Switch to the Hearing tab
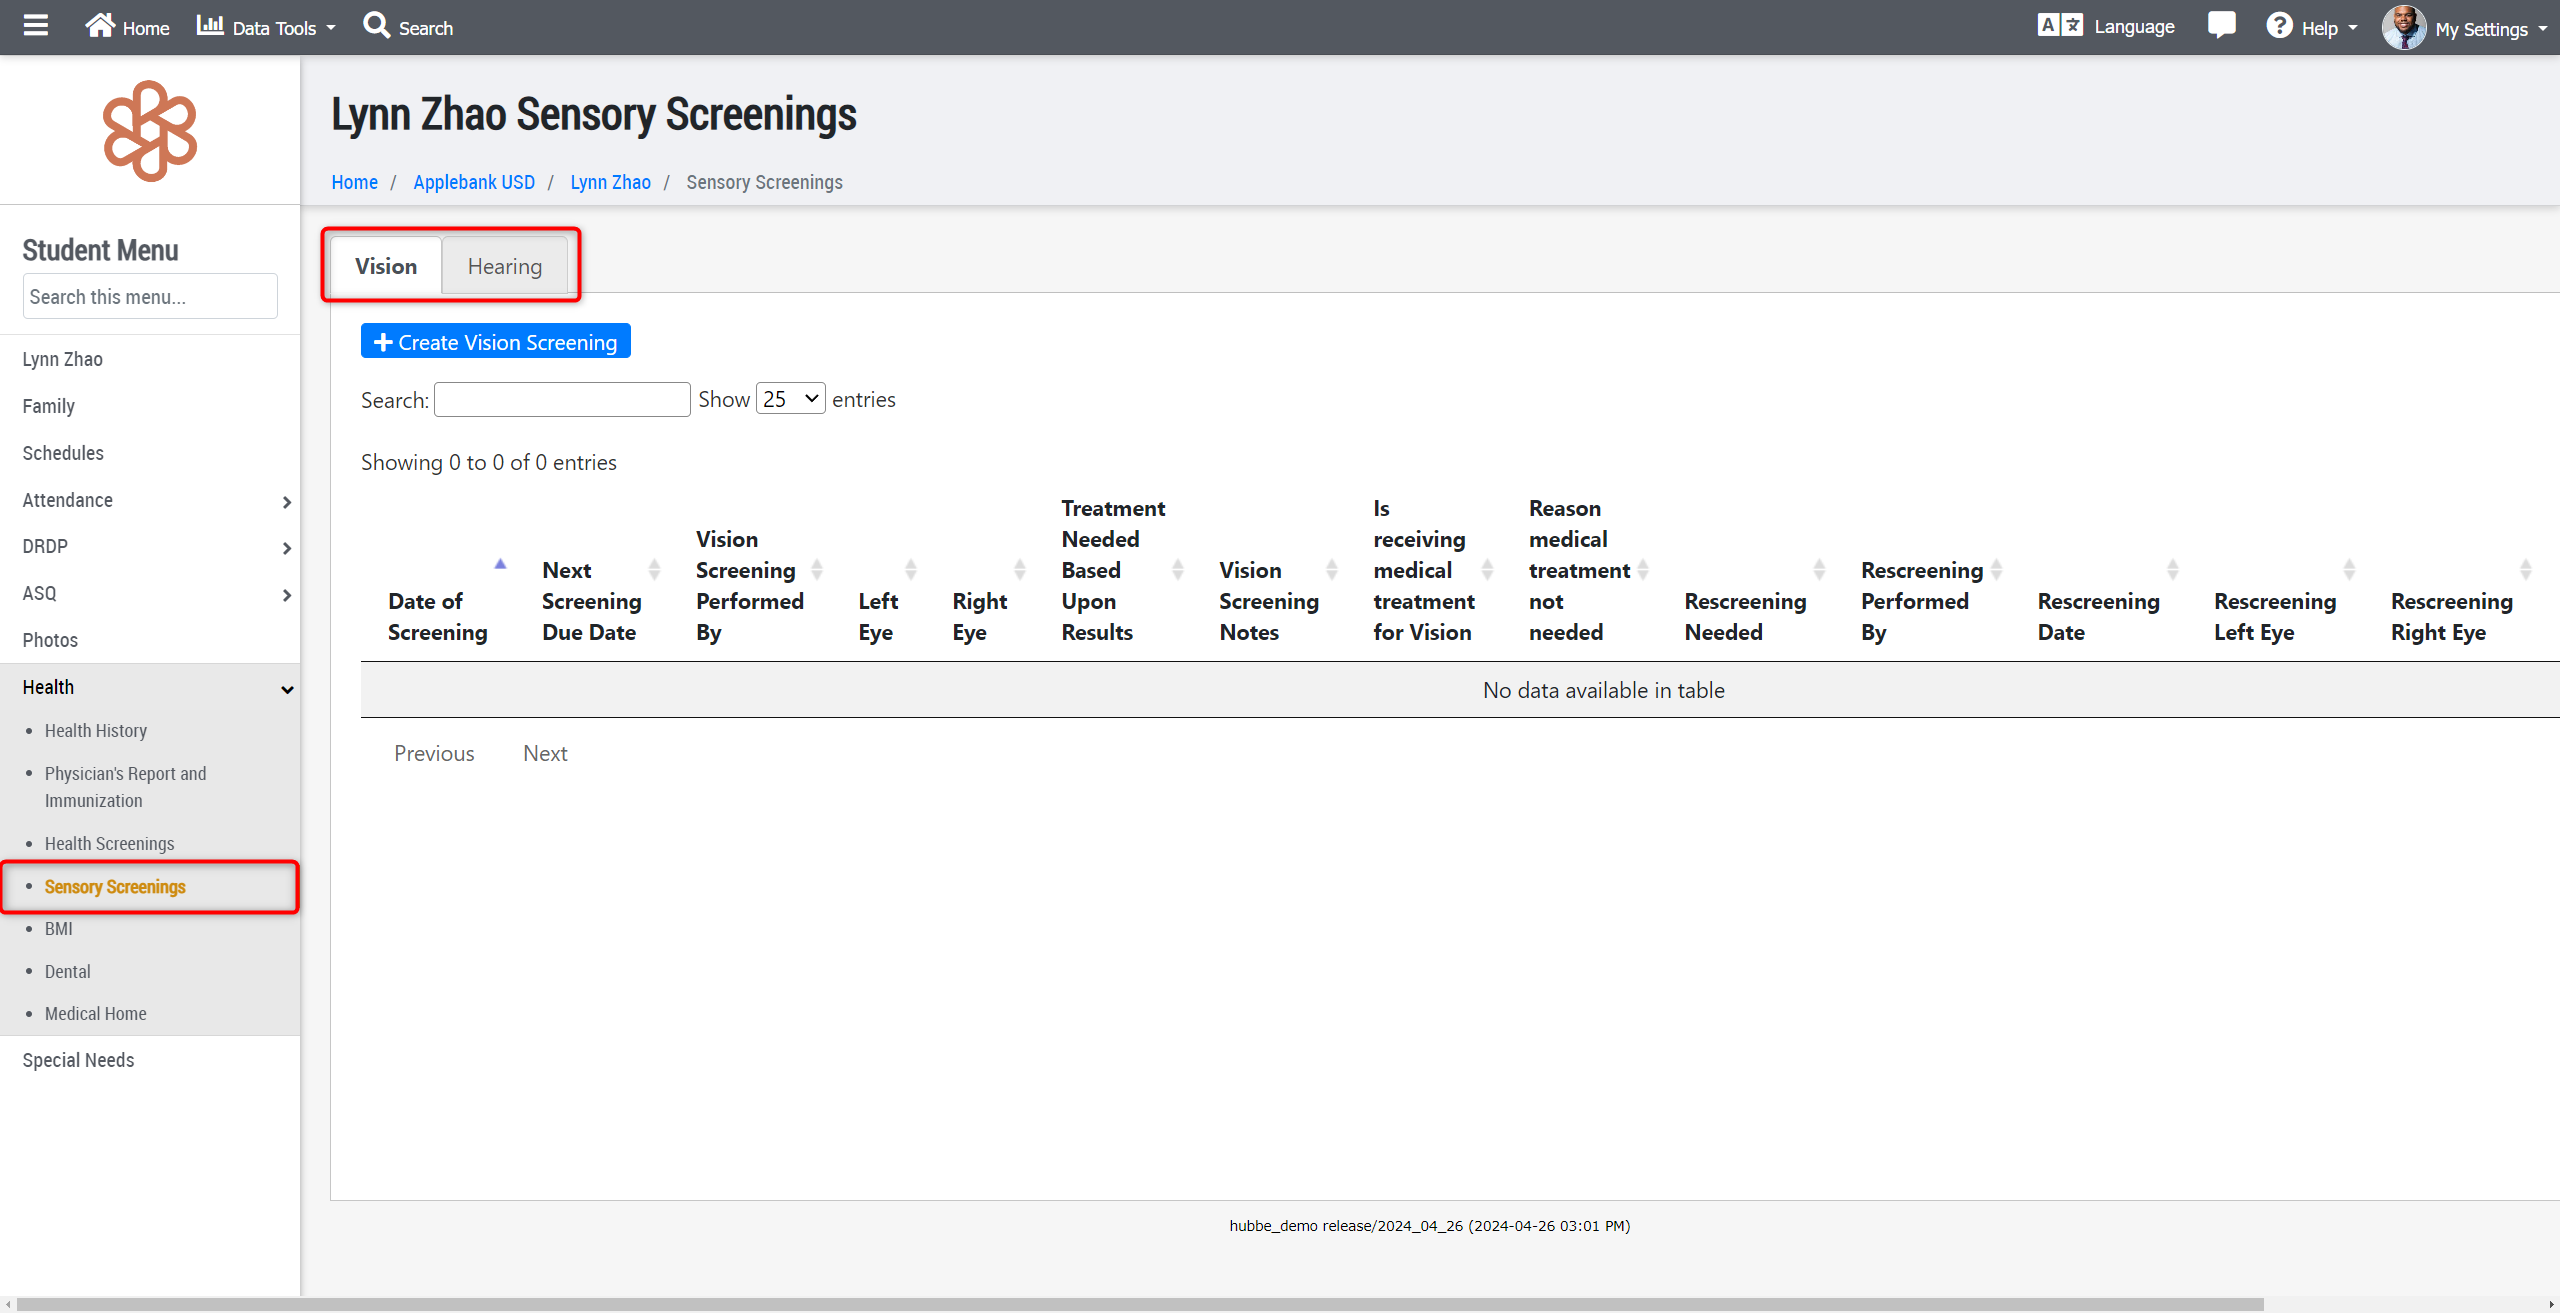The image size is (2560, 1313). (x=505, y=266)
